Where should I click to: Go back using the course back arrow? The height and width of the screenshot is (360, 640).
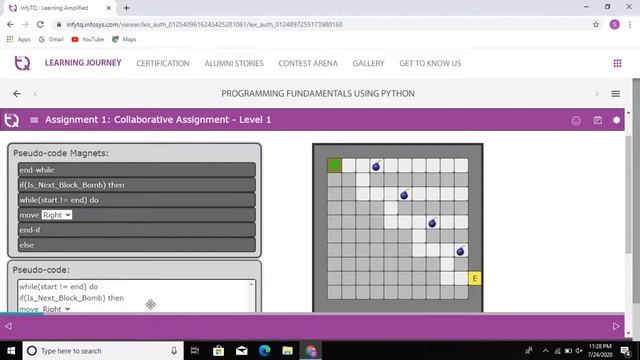(x=17, y=93)
